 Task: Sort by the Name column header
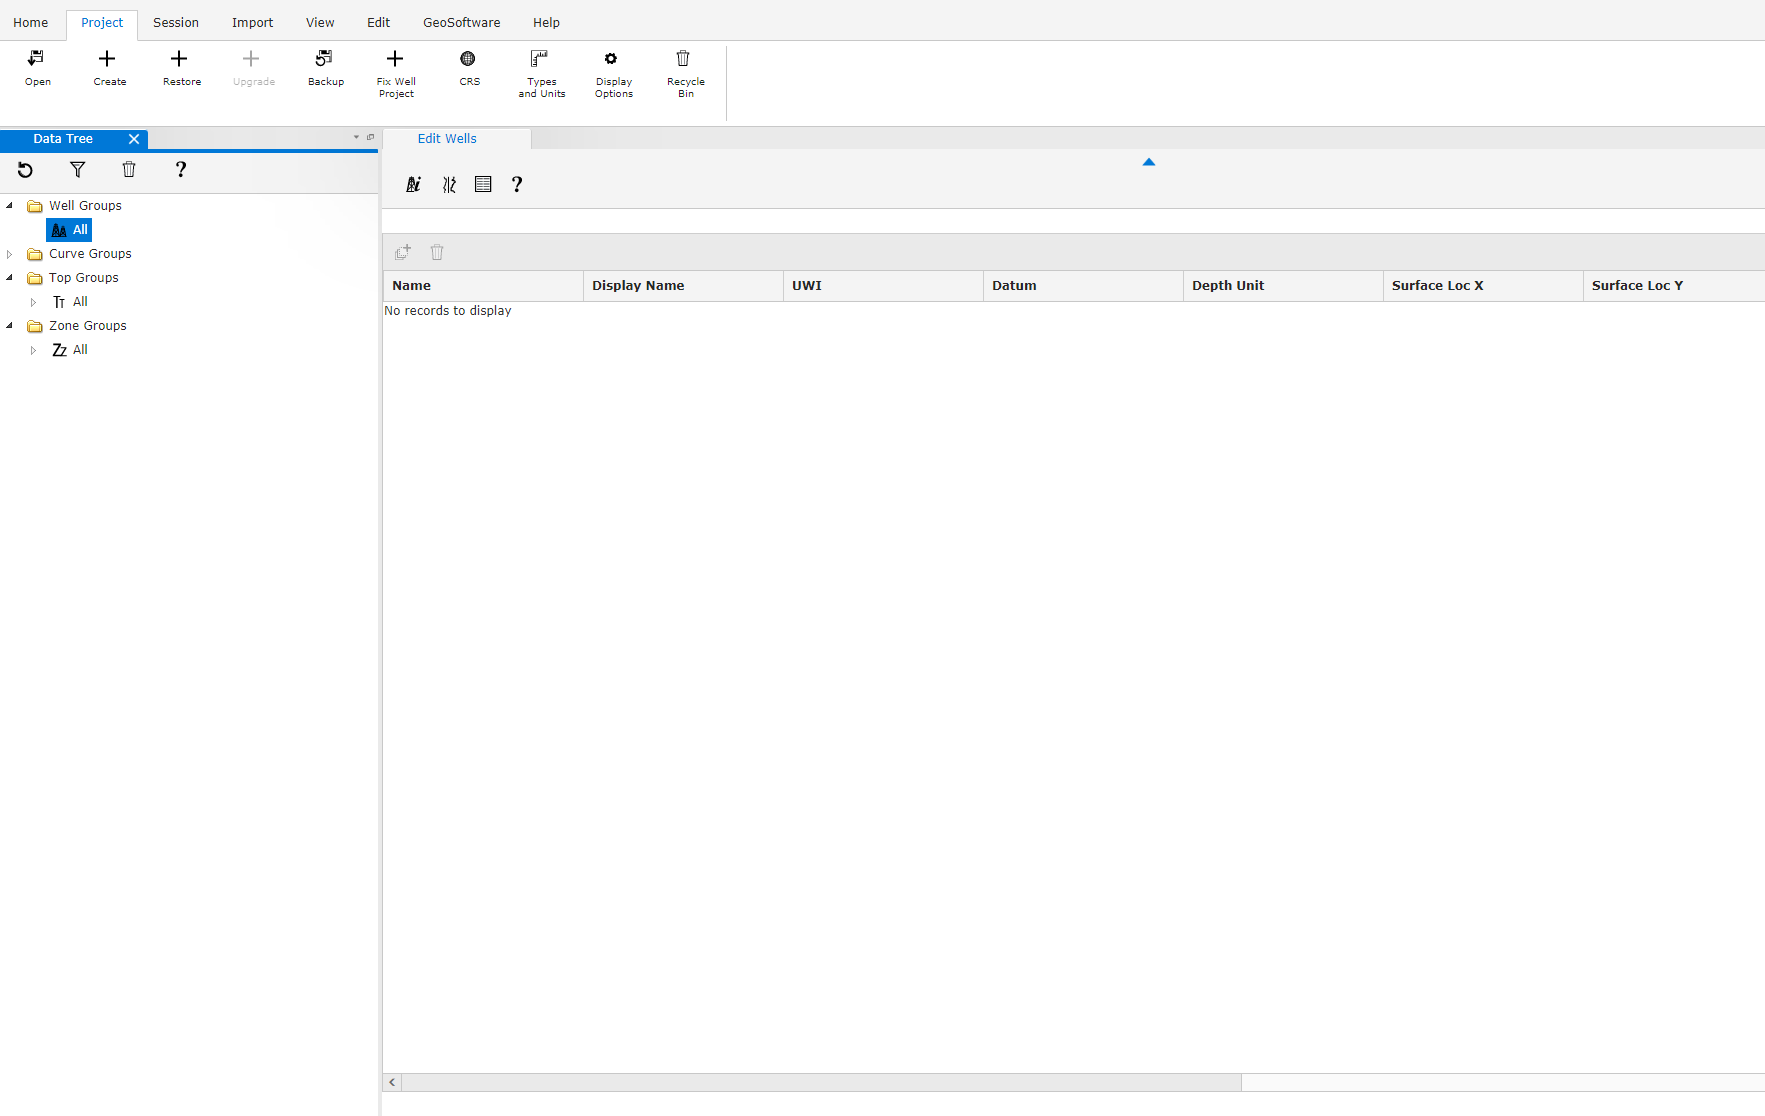point(483,286)
